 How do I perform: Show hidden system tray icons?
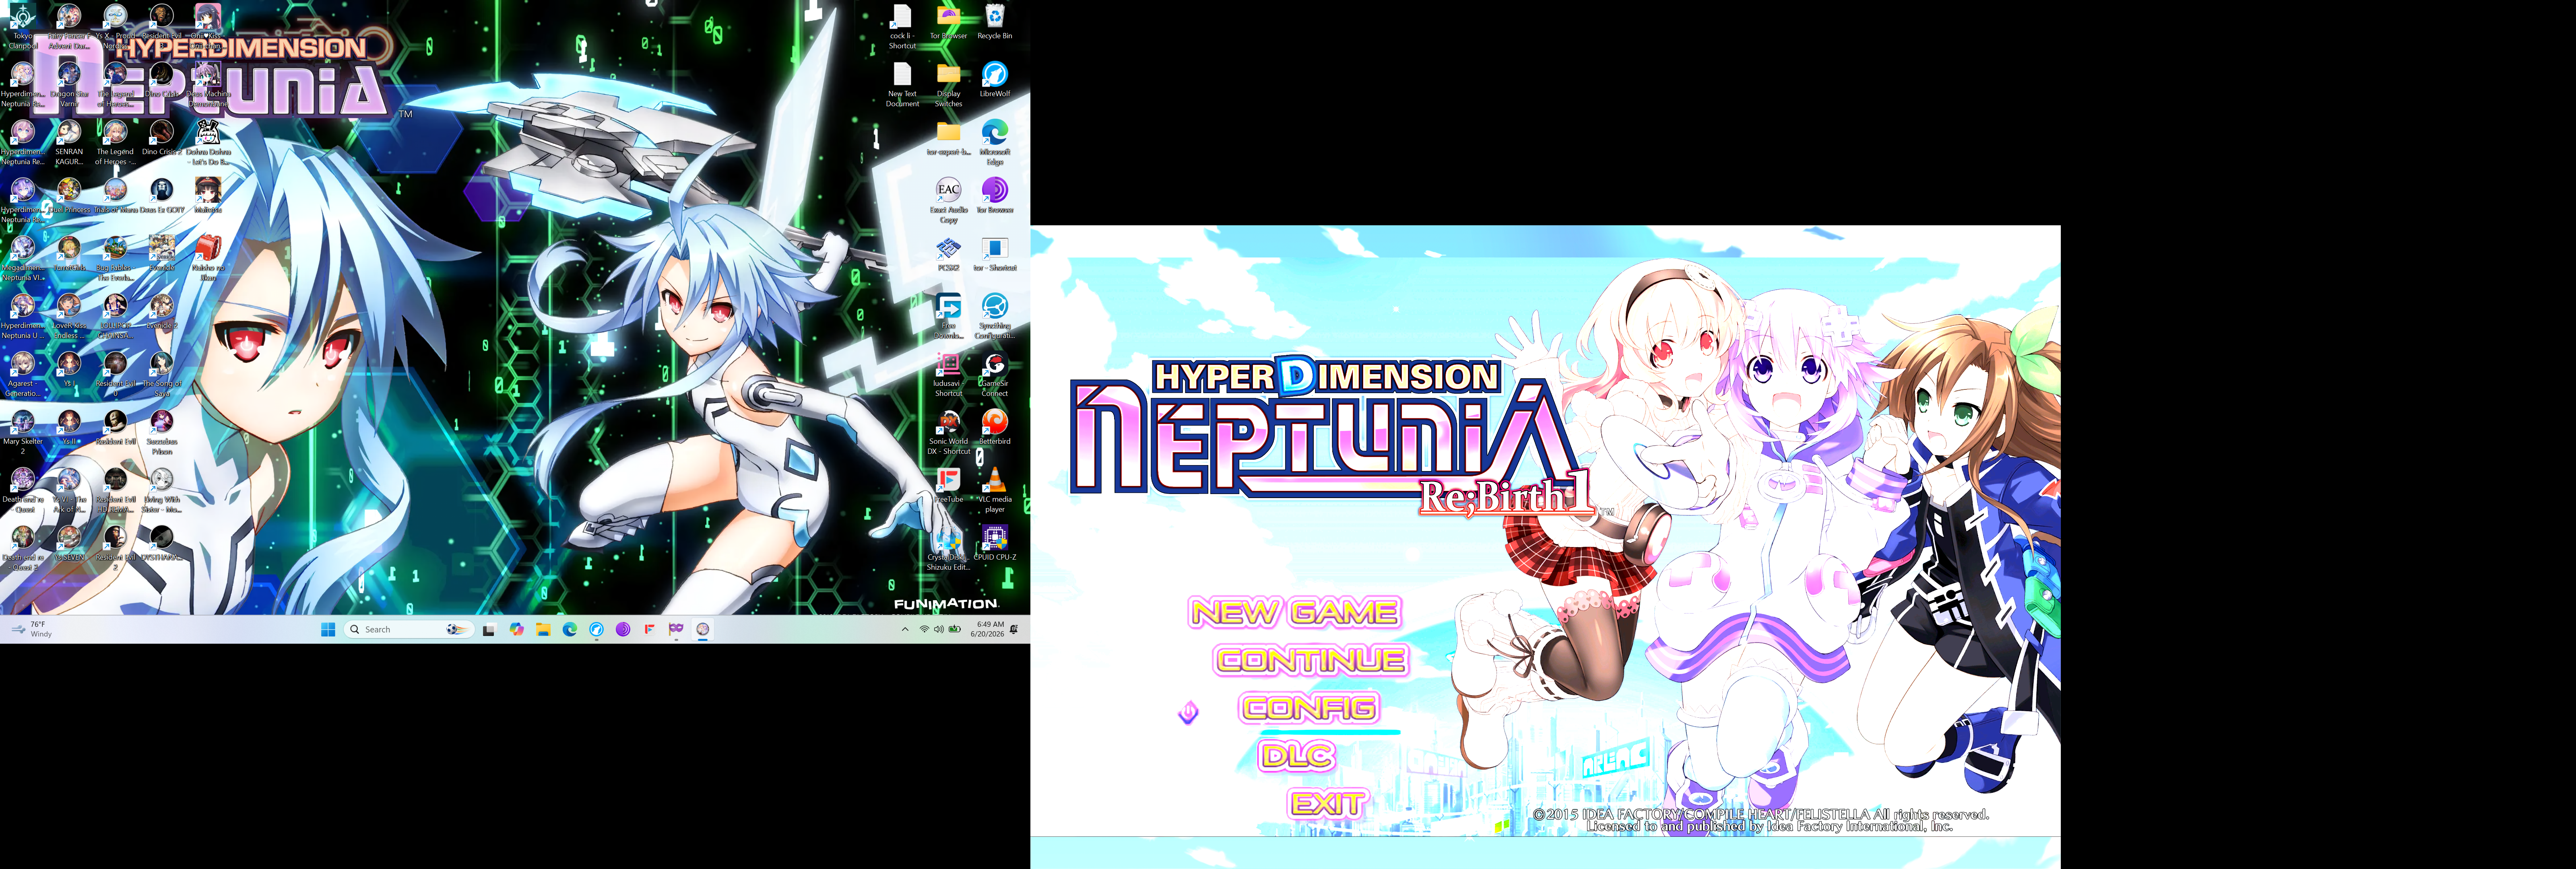point(905,629)
